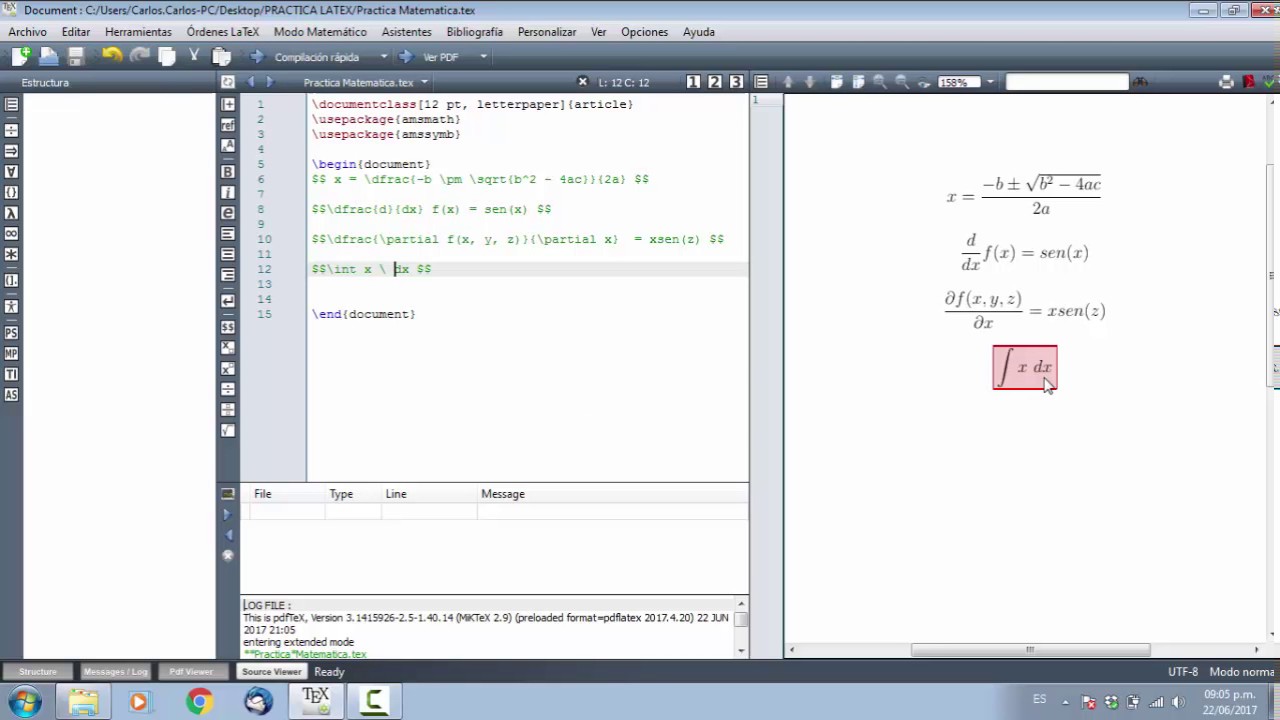Open the Órdenes LaTeX menu
This screenshot has height=720, width=1280.
pyautogui.click(x=223, y=32)
